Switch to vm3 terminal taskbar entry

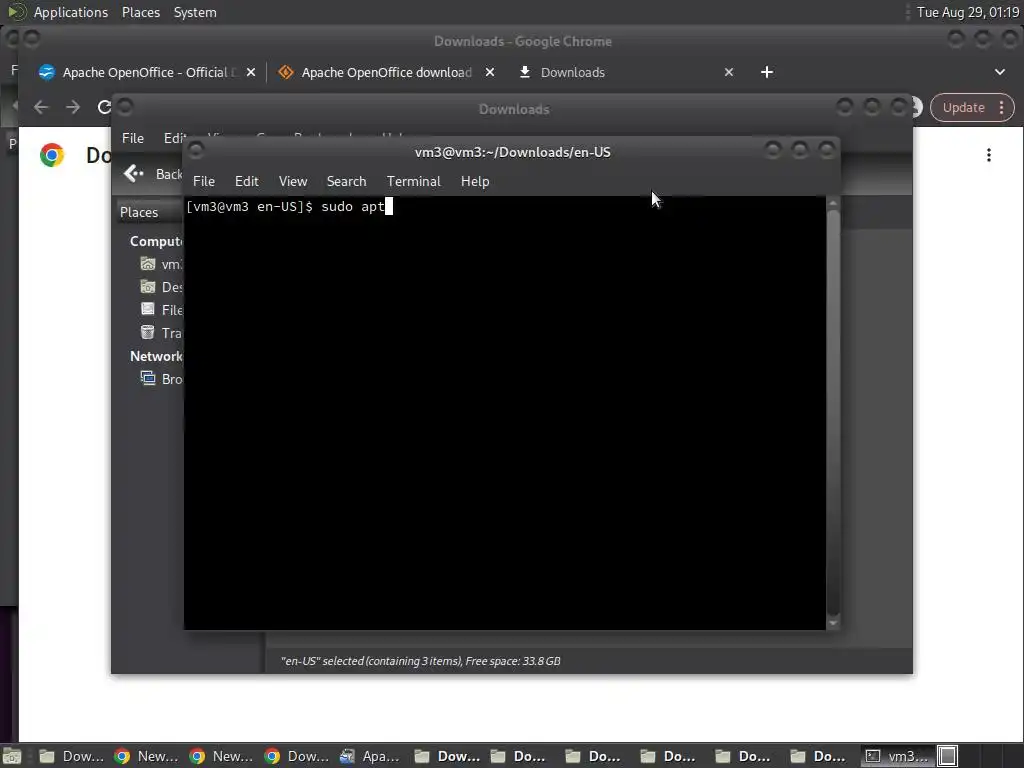click(x=897, y=756)
